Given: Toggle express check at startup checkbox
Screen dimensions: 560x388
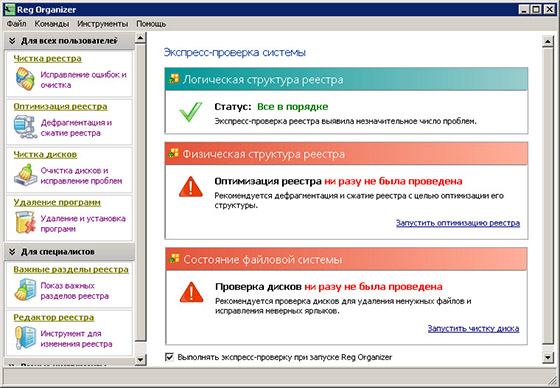Looking at the screenshot, I should click(169, 357).
